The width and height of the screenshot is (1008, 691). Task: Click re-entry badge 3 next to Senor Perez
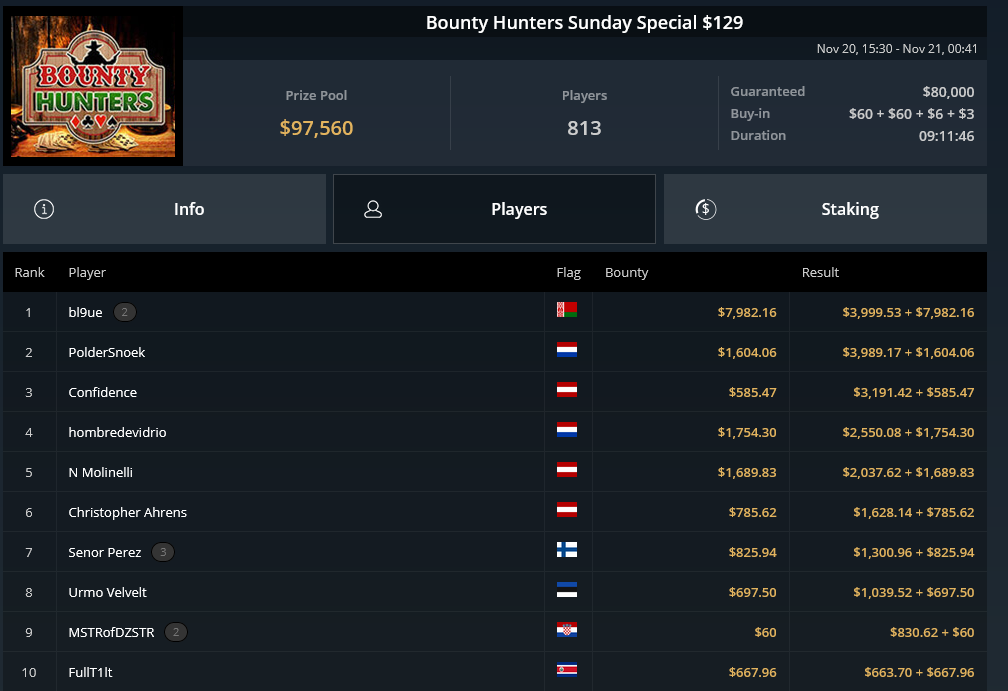coord(163,552)
